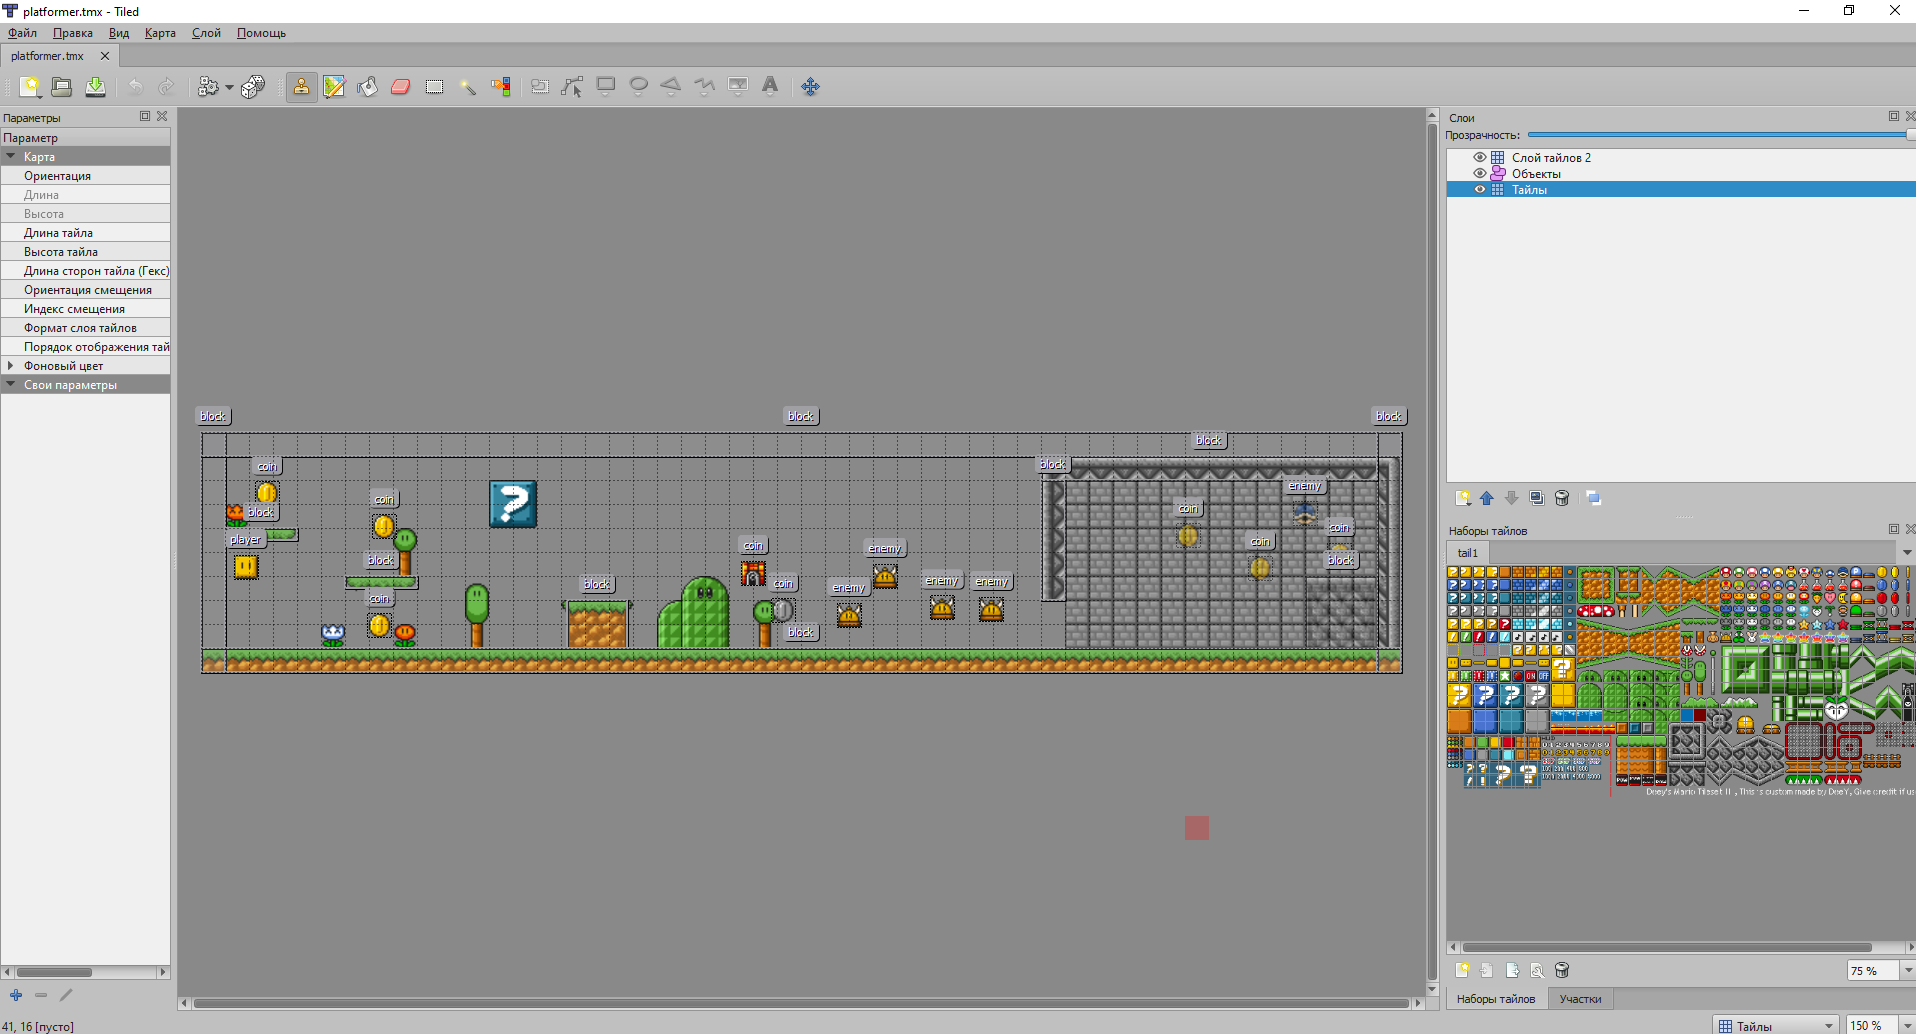Toggle visibility of 'Объекты' layer
Image resolution: width=1916 pixels, height=1034 pixels.
coord(1480,173)
